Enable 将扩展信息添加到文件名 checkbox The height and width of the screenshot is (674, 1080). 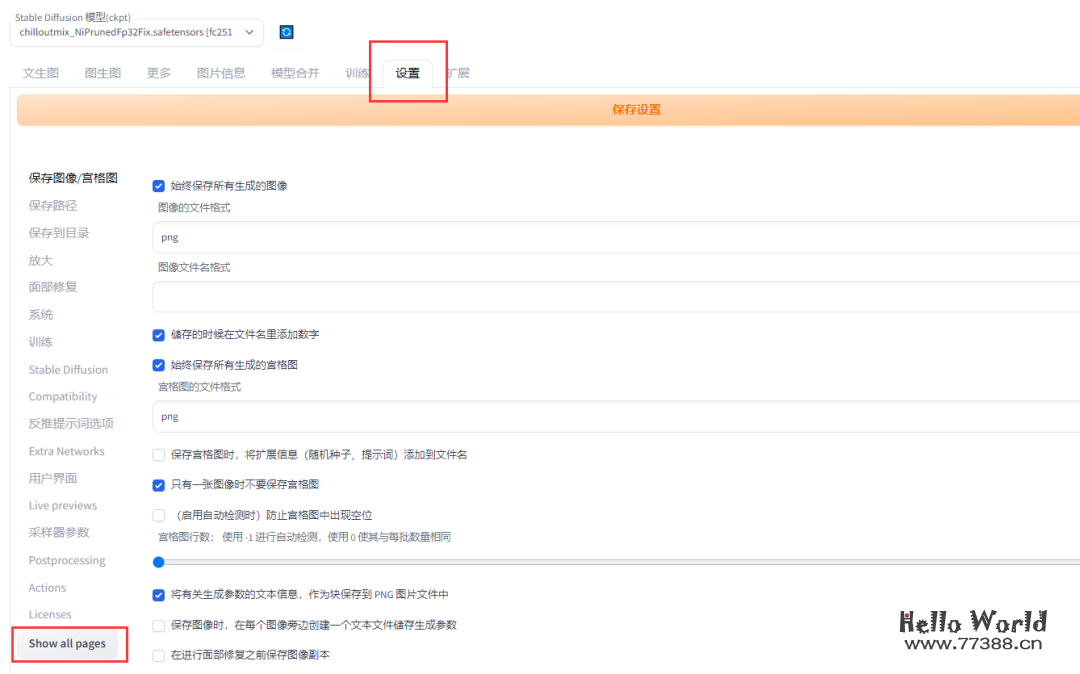[158, 454]
